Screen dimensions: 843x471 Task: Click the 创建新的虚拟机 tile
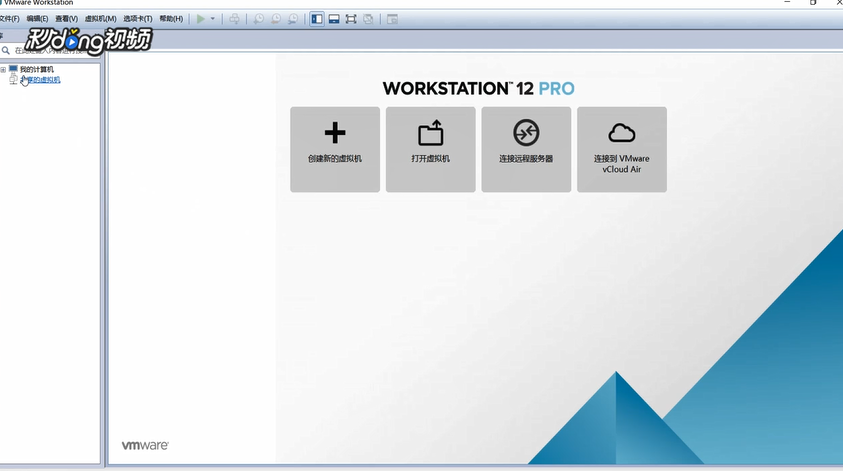pos(335,149)
